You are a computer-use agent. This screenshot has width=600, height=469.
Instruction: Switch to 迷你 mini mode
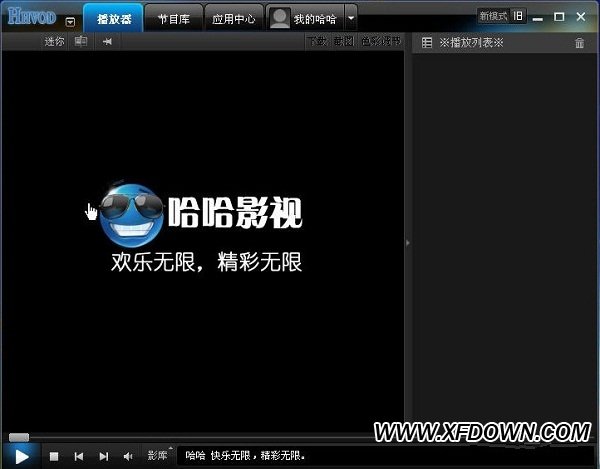tap(54, 41)
